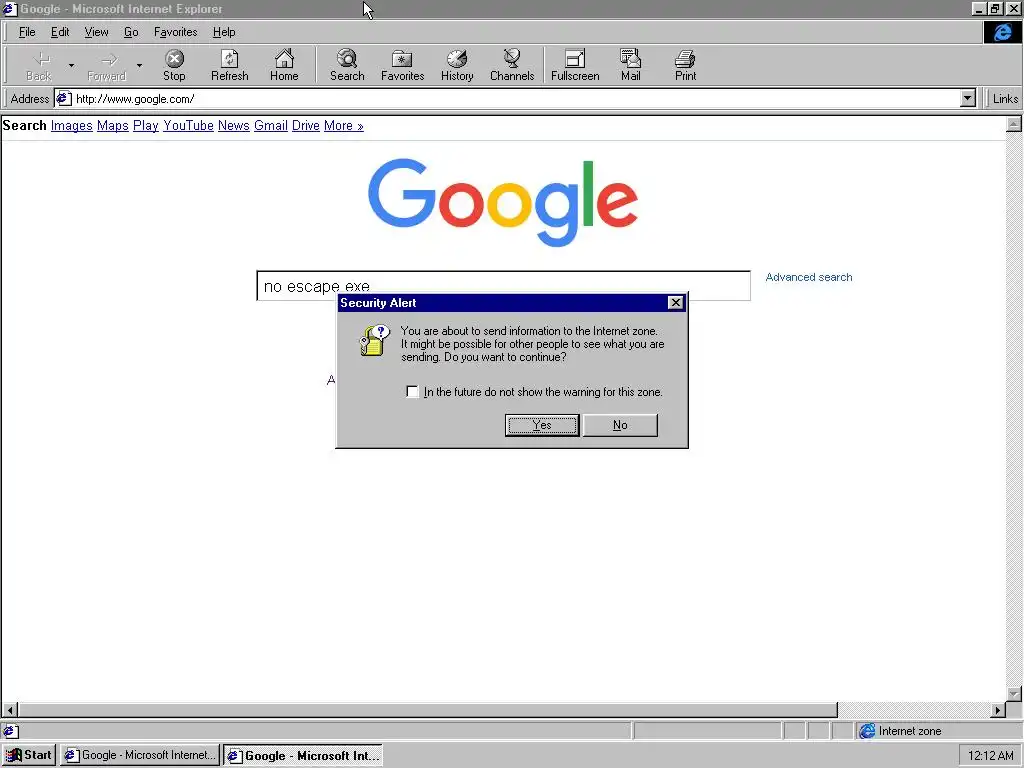Open the Play link
Image resolution: width=1024 pixels, height=768 pixels.
tap(146, 125)
